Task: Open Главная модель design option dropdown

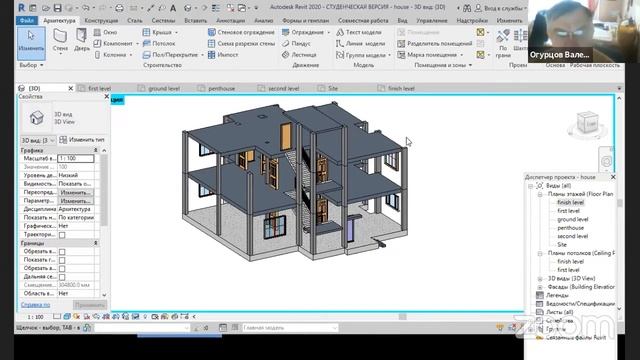Action: click(x=290, y=328)
